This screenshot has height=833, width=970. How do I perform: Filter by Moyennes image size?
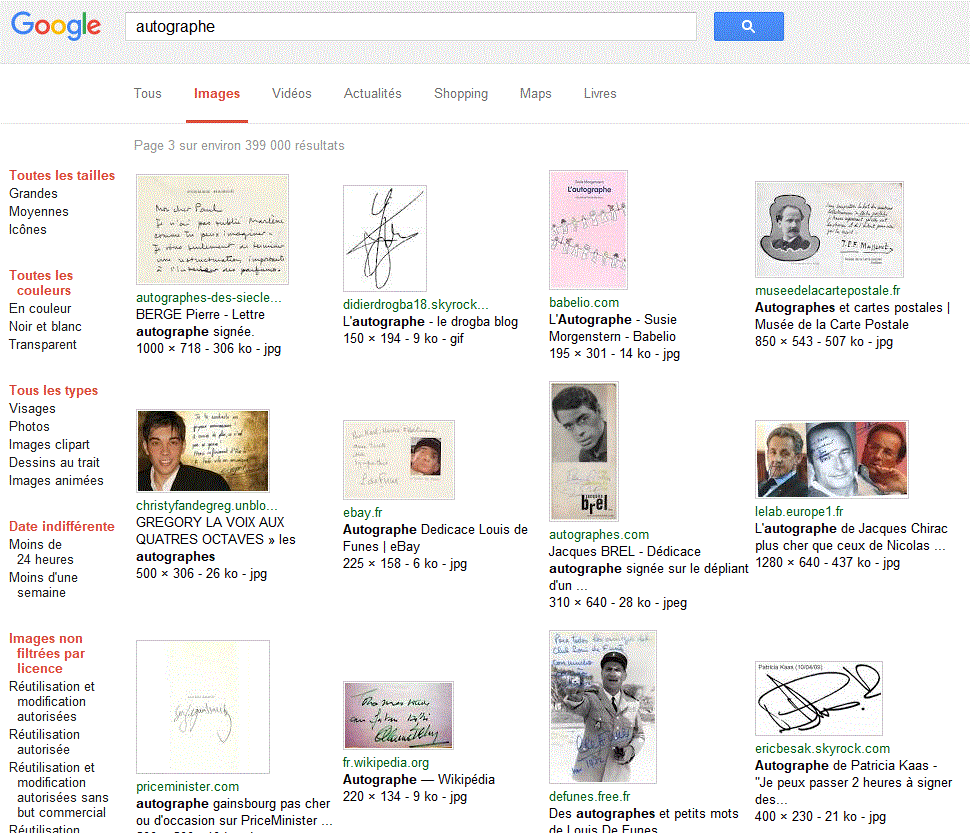click(38, 211)
